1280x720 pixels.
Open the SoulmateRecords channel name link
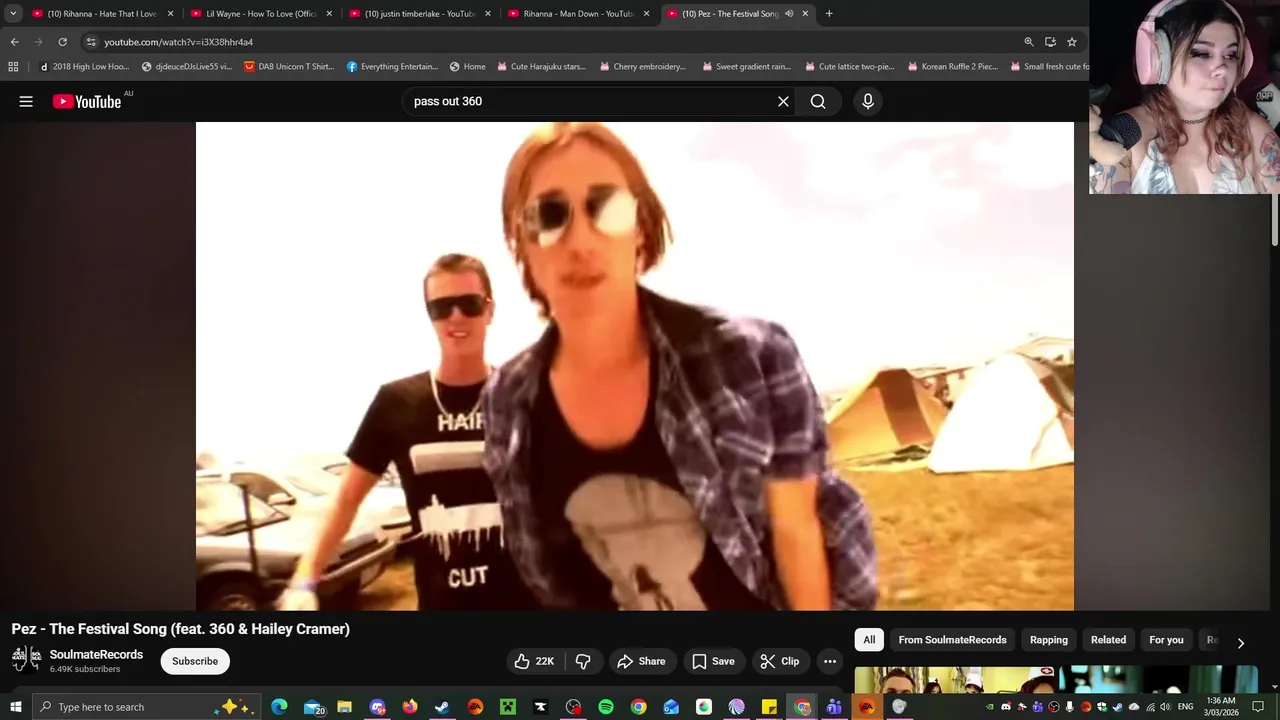tap(96, 654)
